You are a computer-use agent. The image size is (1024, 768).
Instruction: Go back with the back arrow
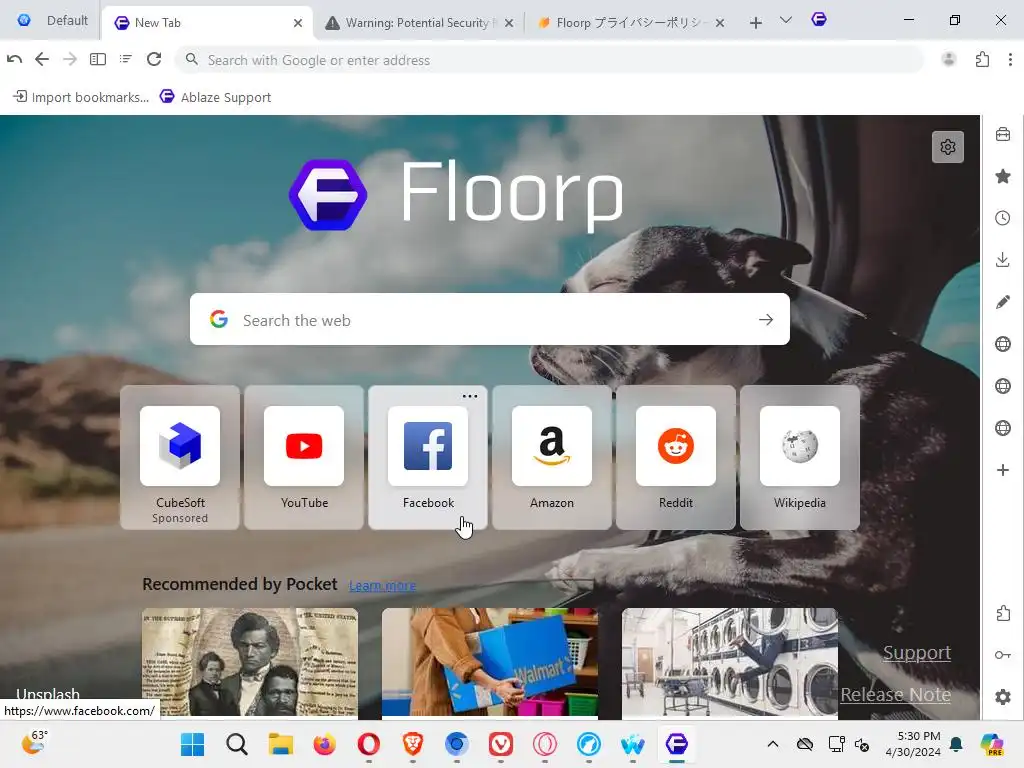[42, 59]
